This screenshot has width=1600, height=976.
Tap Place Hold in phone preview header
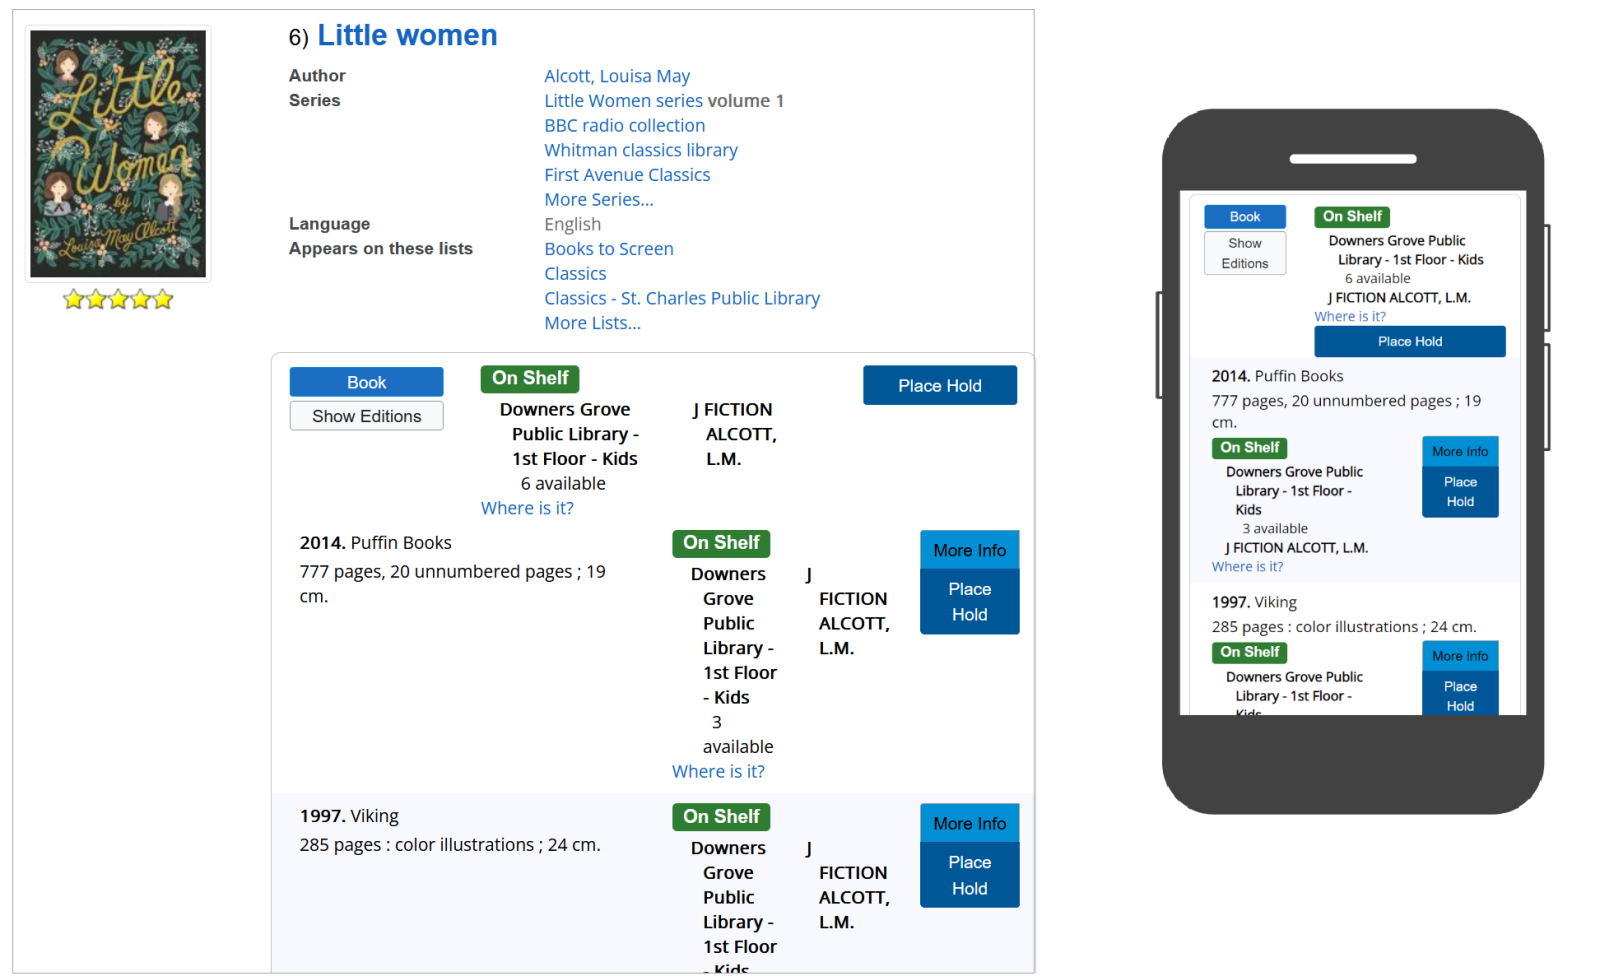point(1409,341)
